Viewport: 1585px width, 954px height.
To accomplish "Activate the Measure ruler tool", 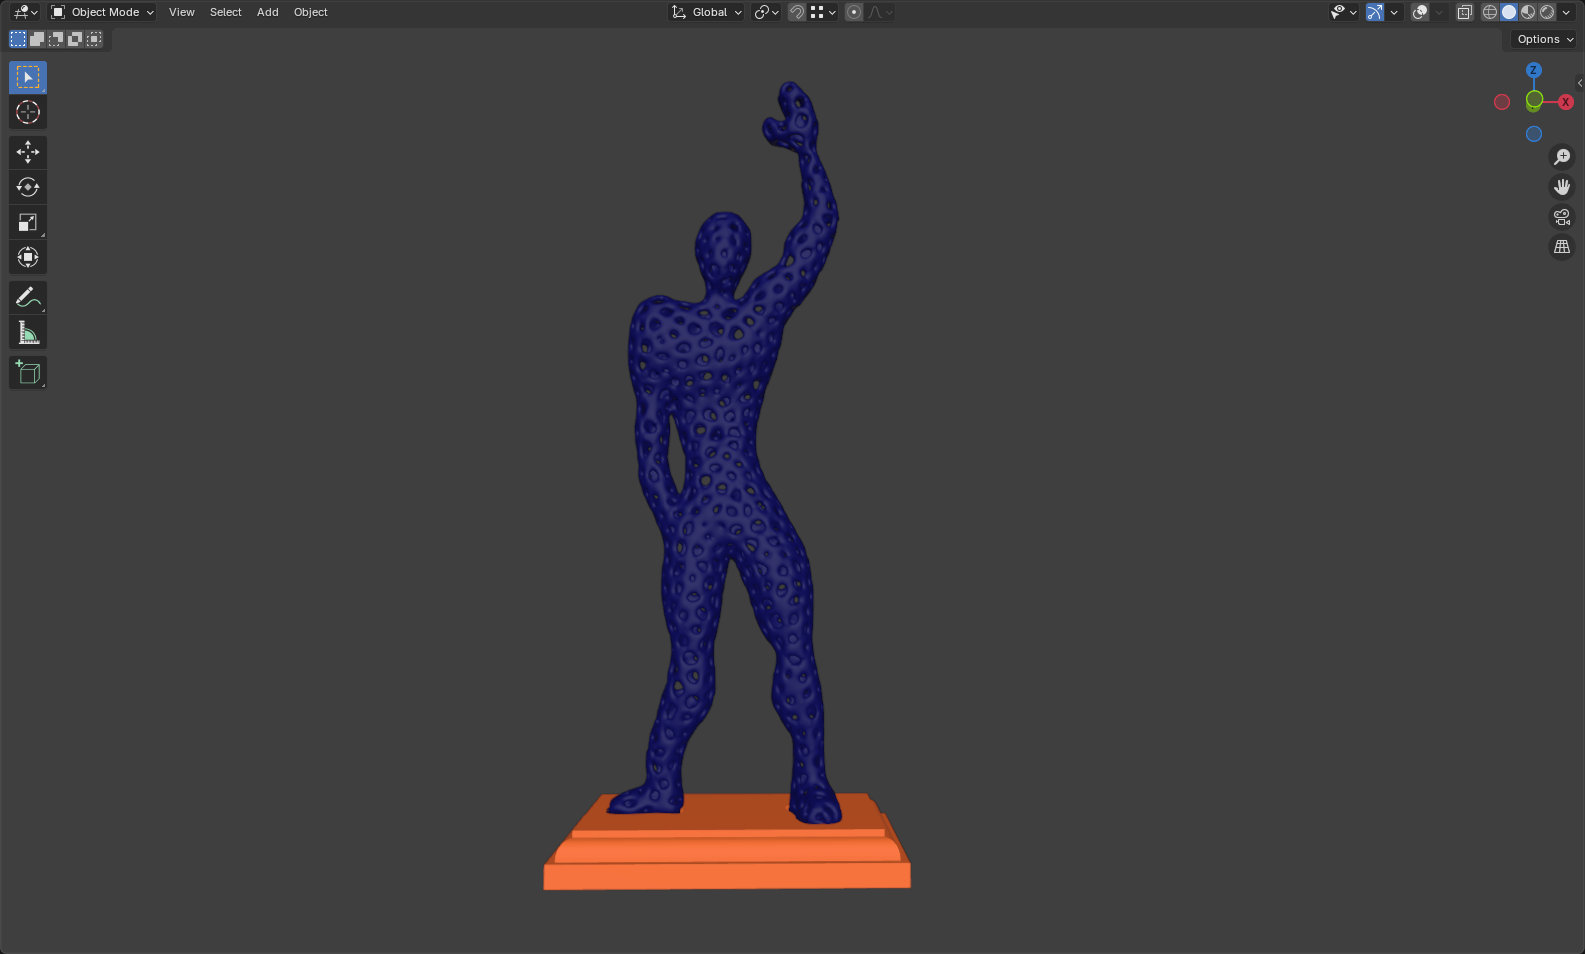I will point(28,333).
